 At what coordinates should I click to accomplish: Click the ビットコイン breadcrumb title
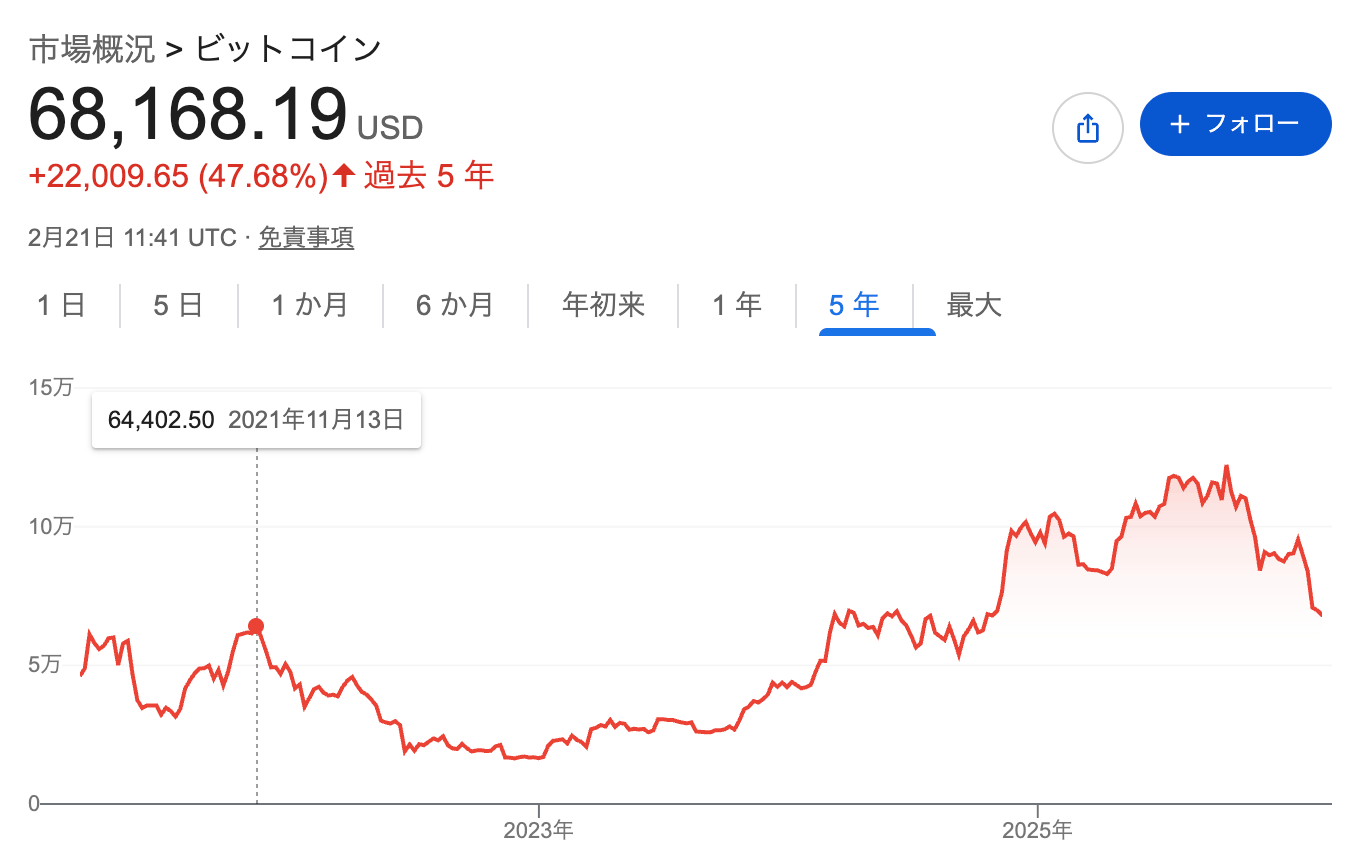point(288,50)
